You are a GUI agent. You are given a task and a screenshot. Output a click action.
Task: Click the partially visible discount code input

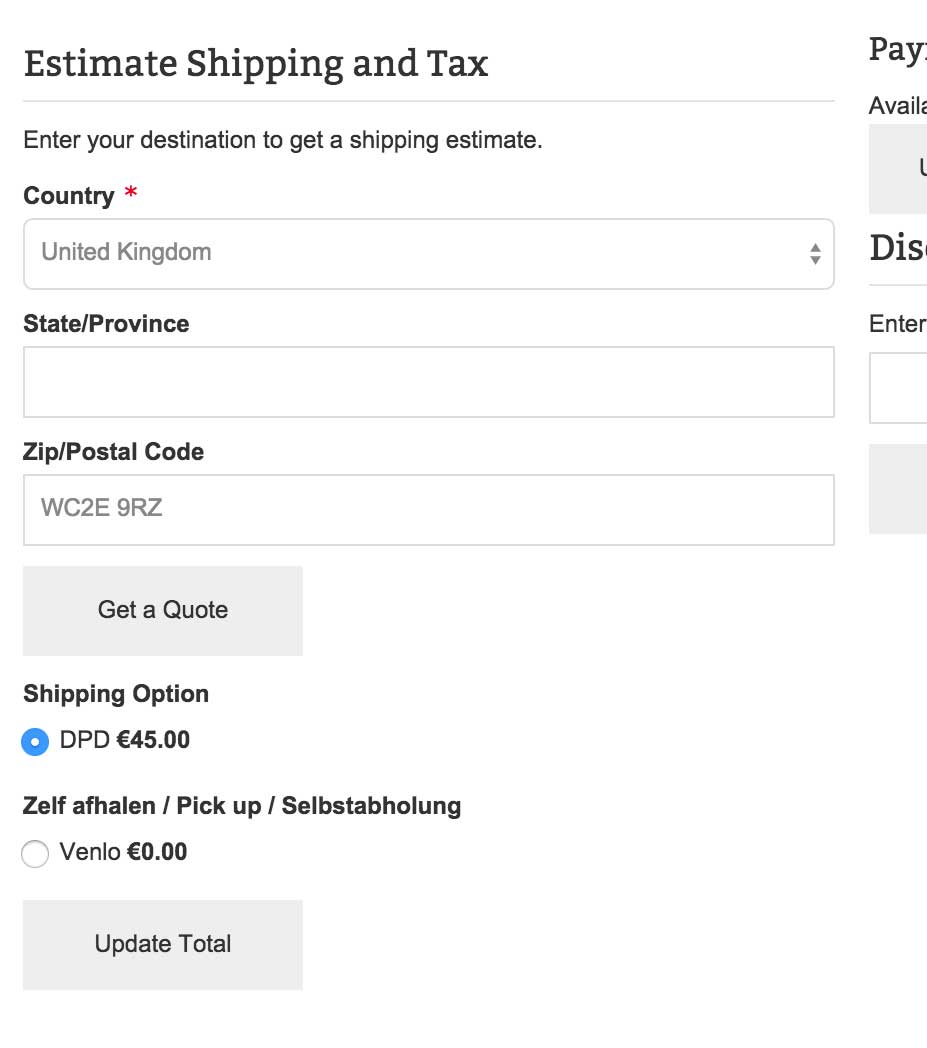[899, 388]
